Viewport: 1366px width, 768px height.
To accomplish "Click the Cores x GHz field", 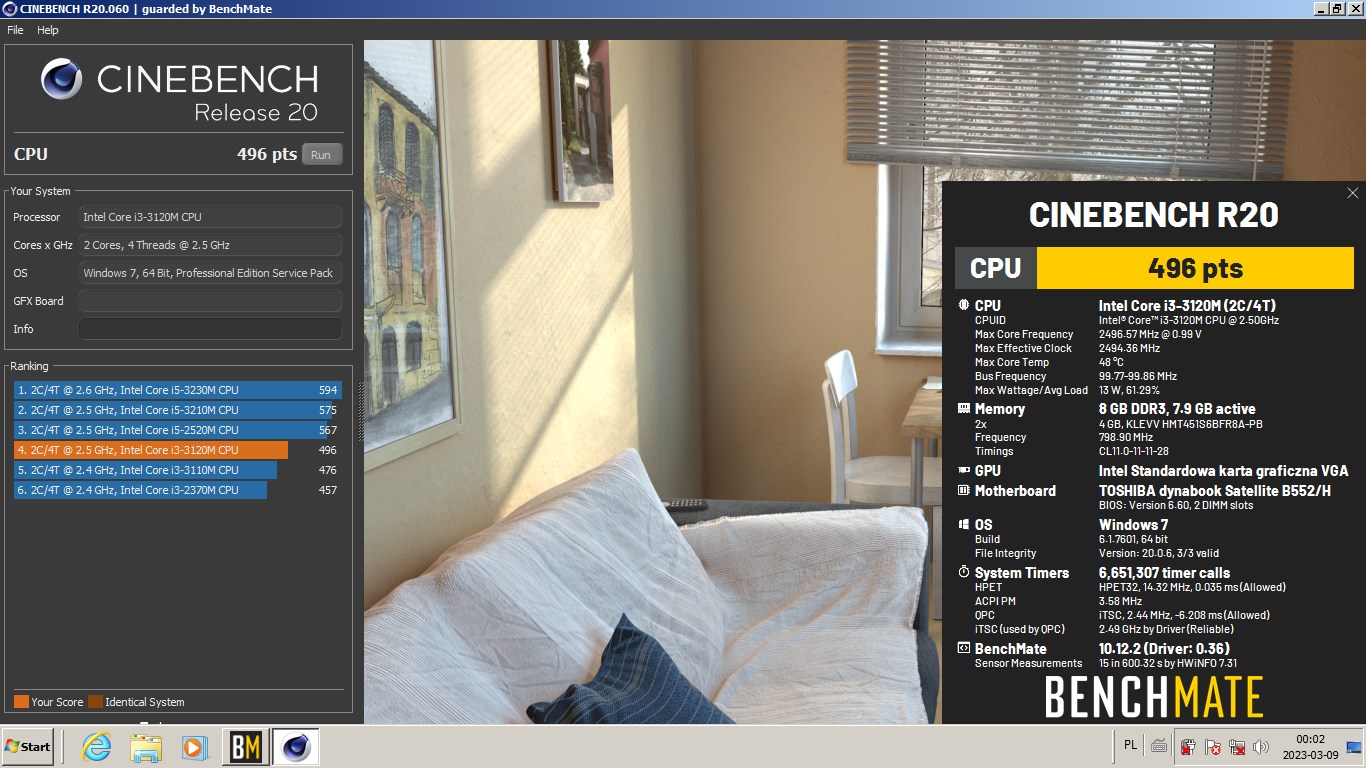I will coord(210,245).
